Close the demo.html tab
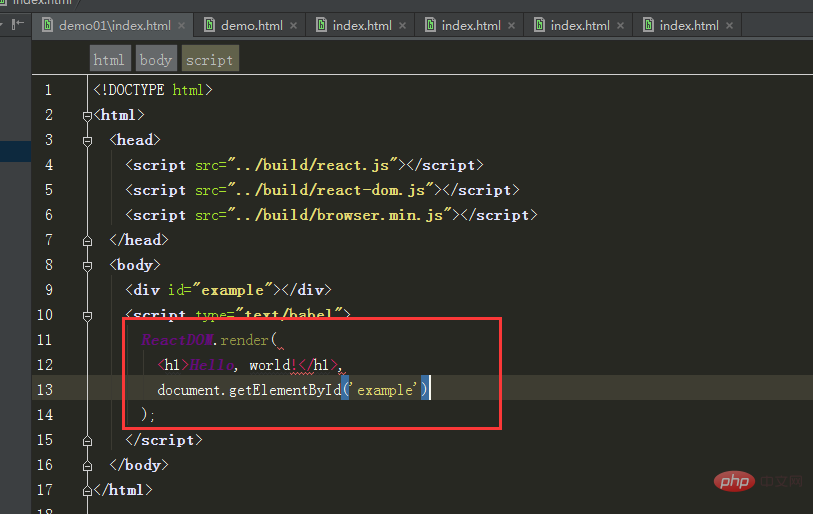 (x=293, y=25)
